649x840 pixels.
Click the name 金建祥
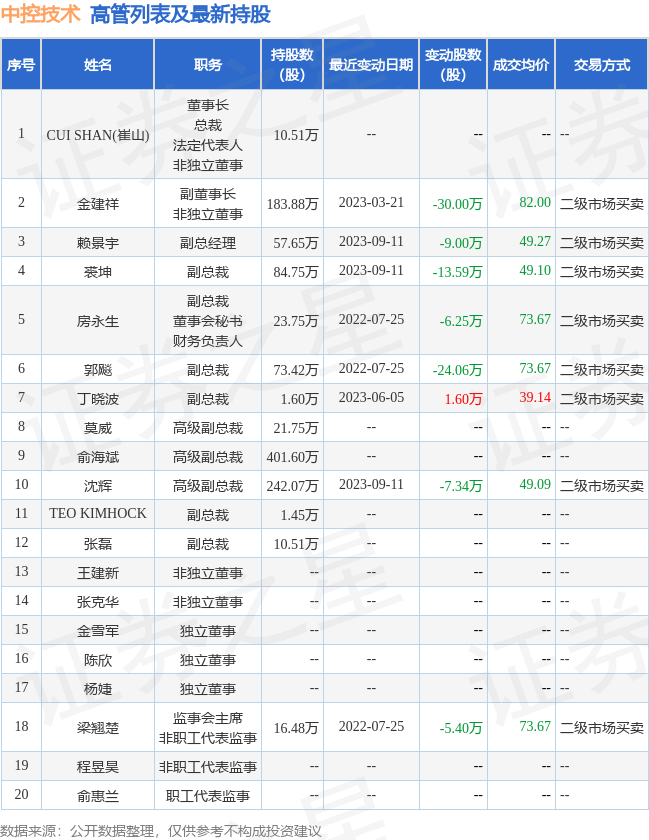98,204
